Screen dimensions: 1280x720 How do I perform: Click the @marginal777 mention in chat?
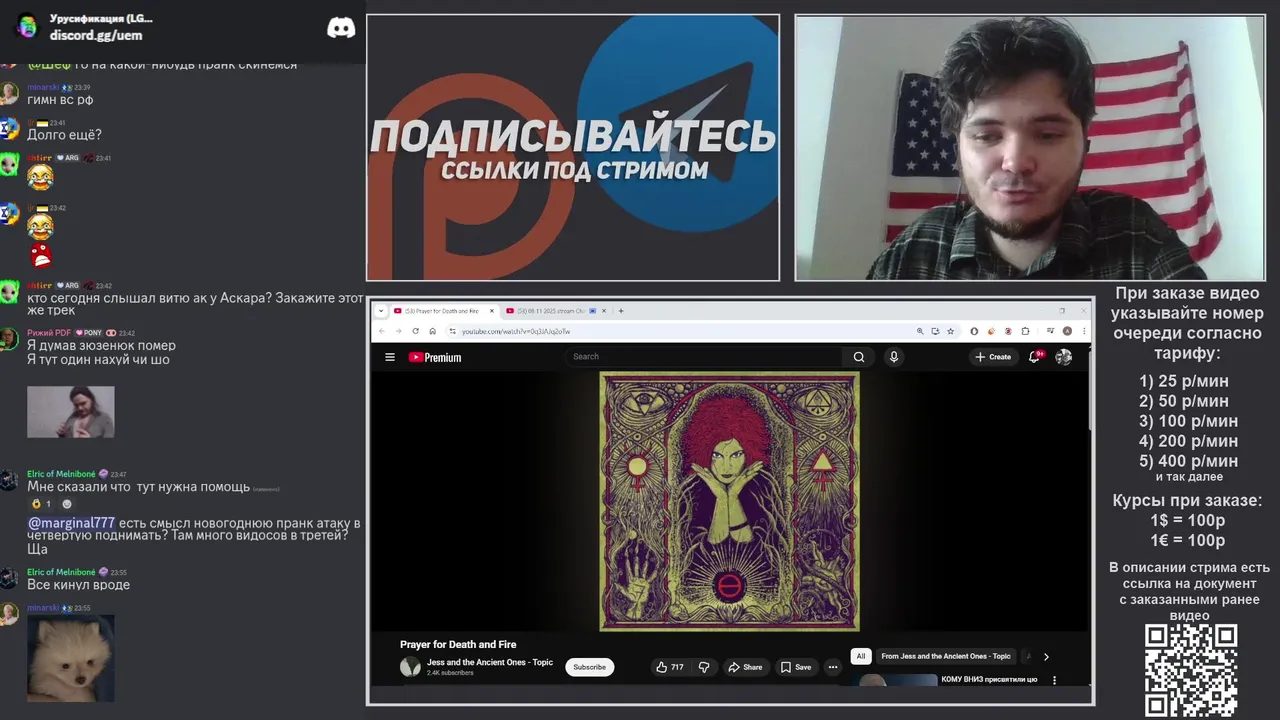(x=71, y=523)
